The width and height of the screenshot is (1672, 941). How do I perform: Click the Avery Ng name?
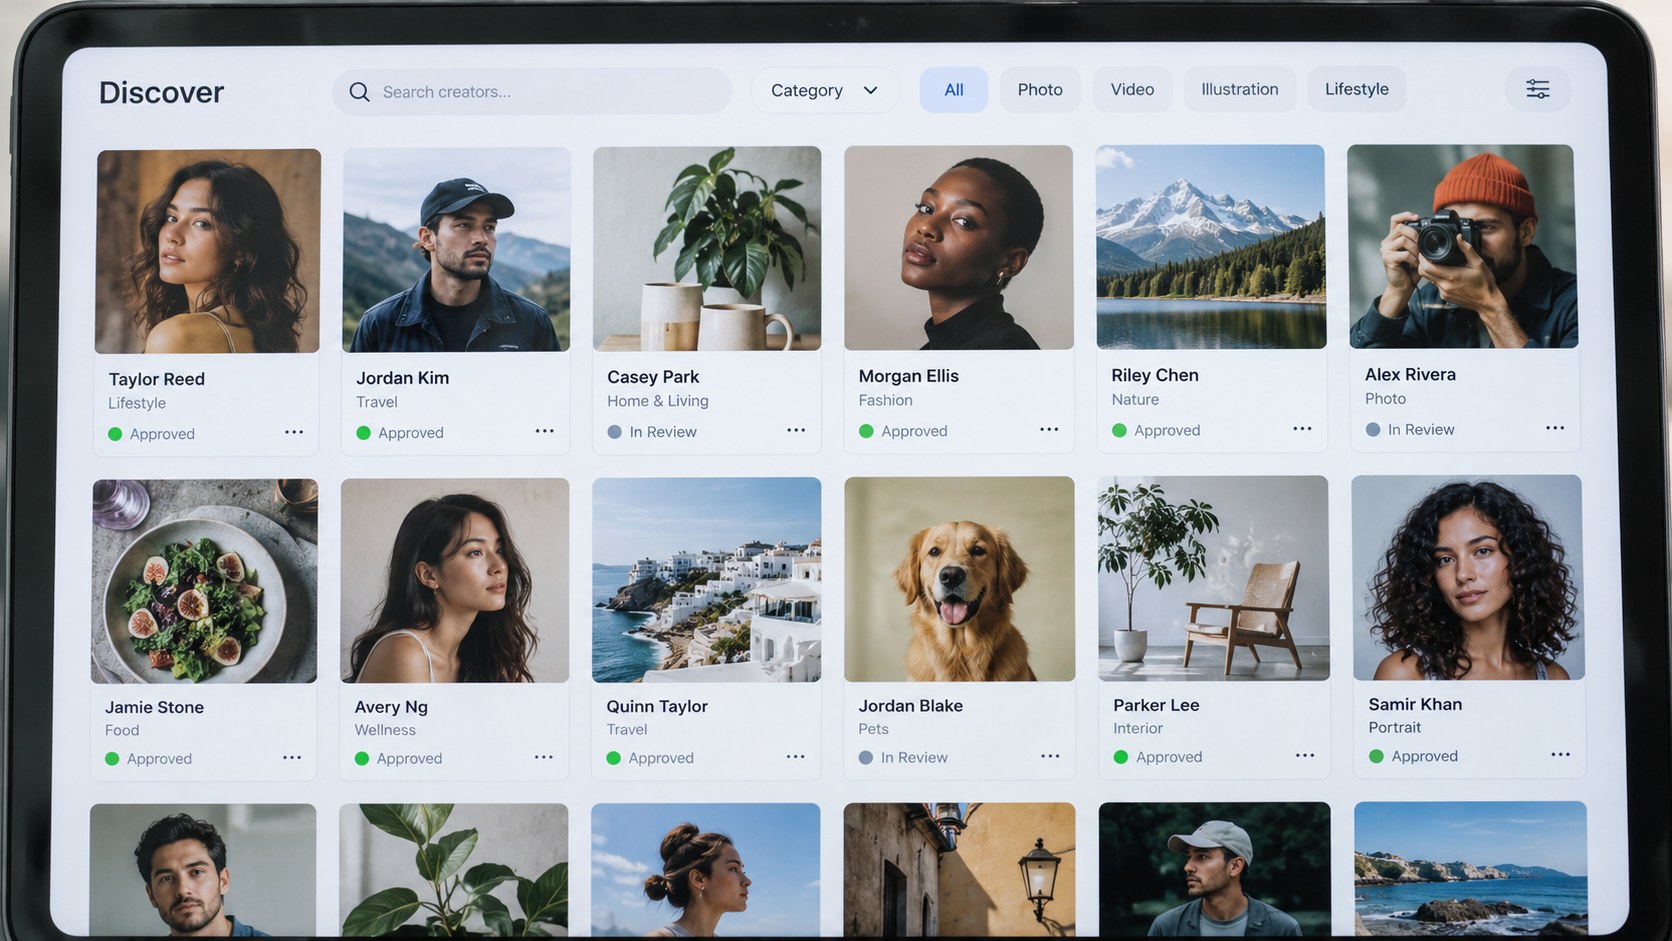[391, 707]
